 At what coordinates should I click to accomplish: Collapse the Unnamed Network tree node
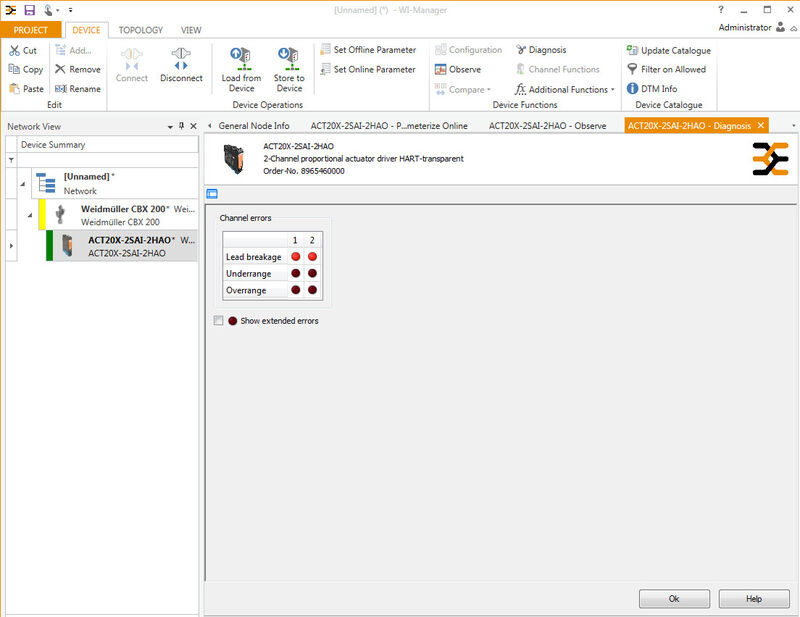coord(22,183)
